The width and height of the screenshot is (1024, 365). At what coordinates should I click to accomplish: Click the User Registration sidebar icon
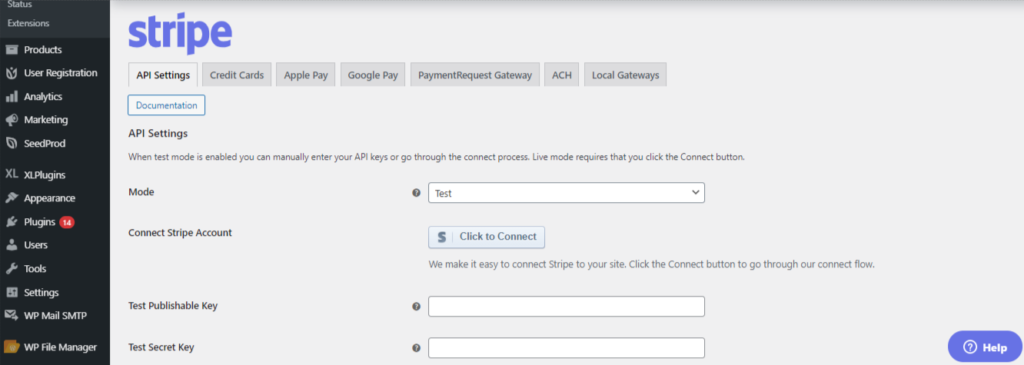(x=11, y=73)
